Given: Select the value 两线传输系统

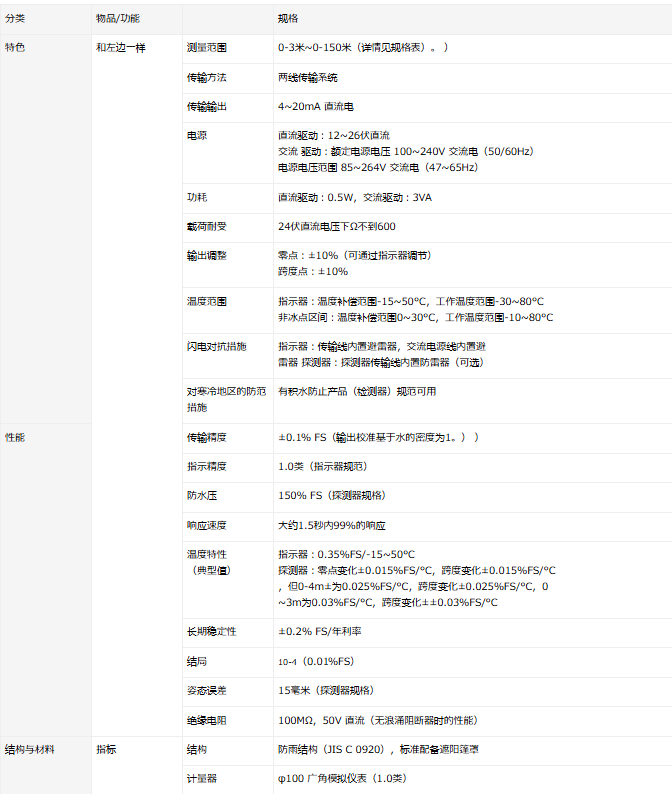Looking at the screenshot, I should (x=307, y=77).
